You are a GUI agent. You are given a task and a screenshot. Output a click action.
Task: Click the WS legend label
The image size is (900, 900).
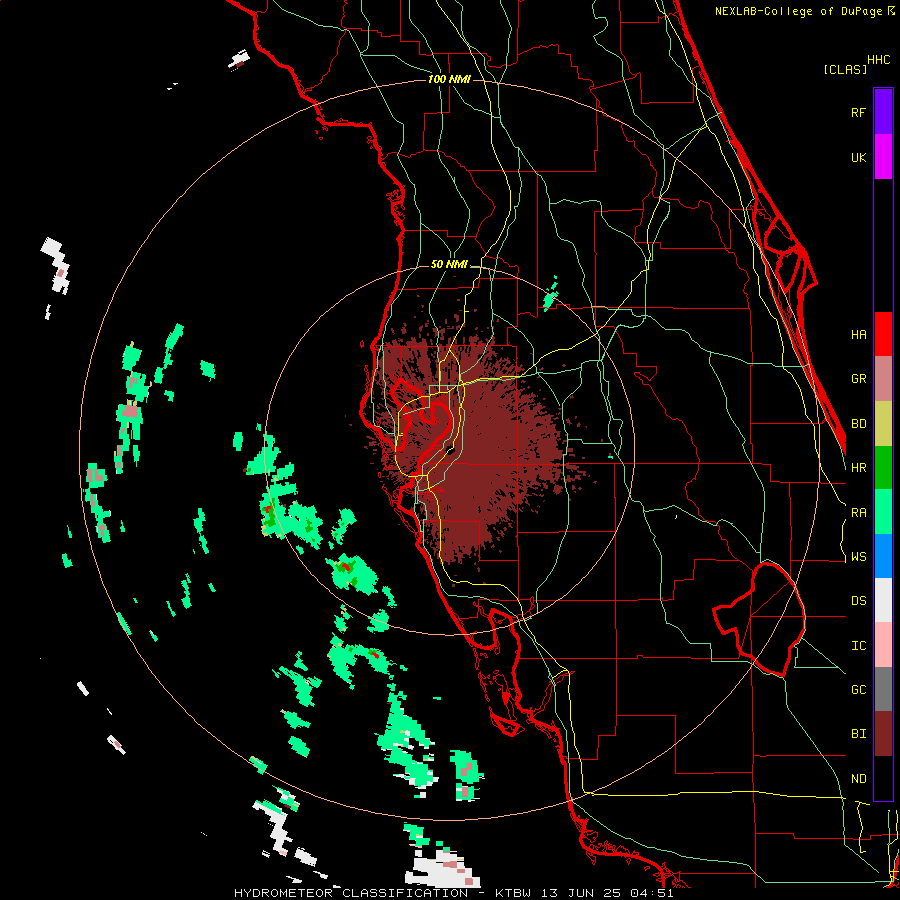coord(858,557)
